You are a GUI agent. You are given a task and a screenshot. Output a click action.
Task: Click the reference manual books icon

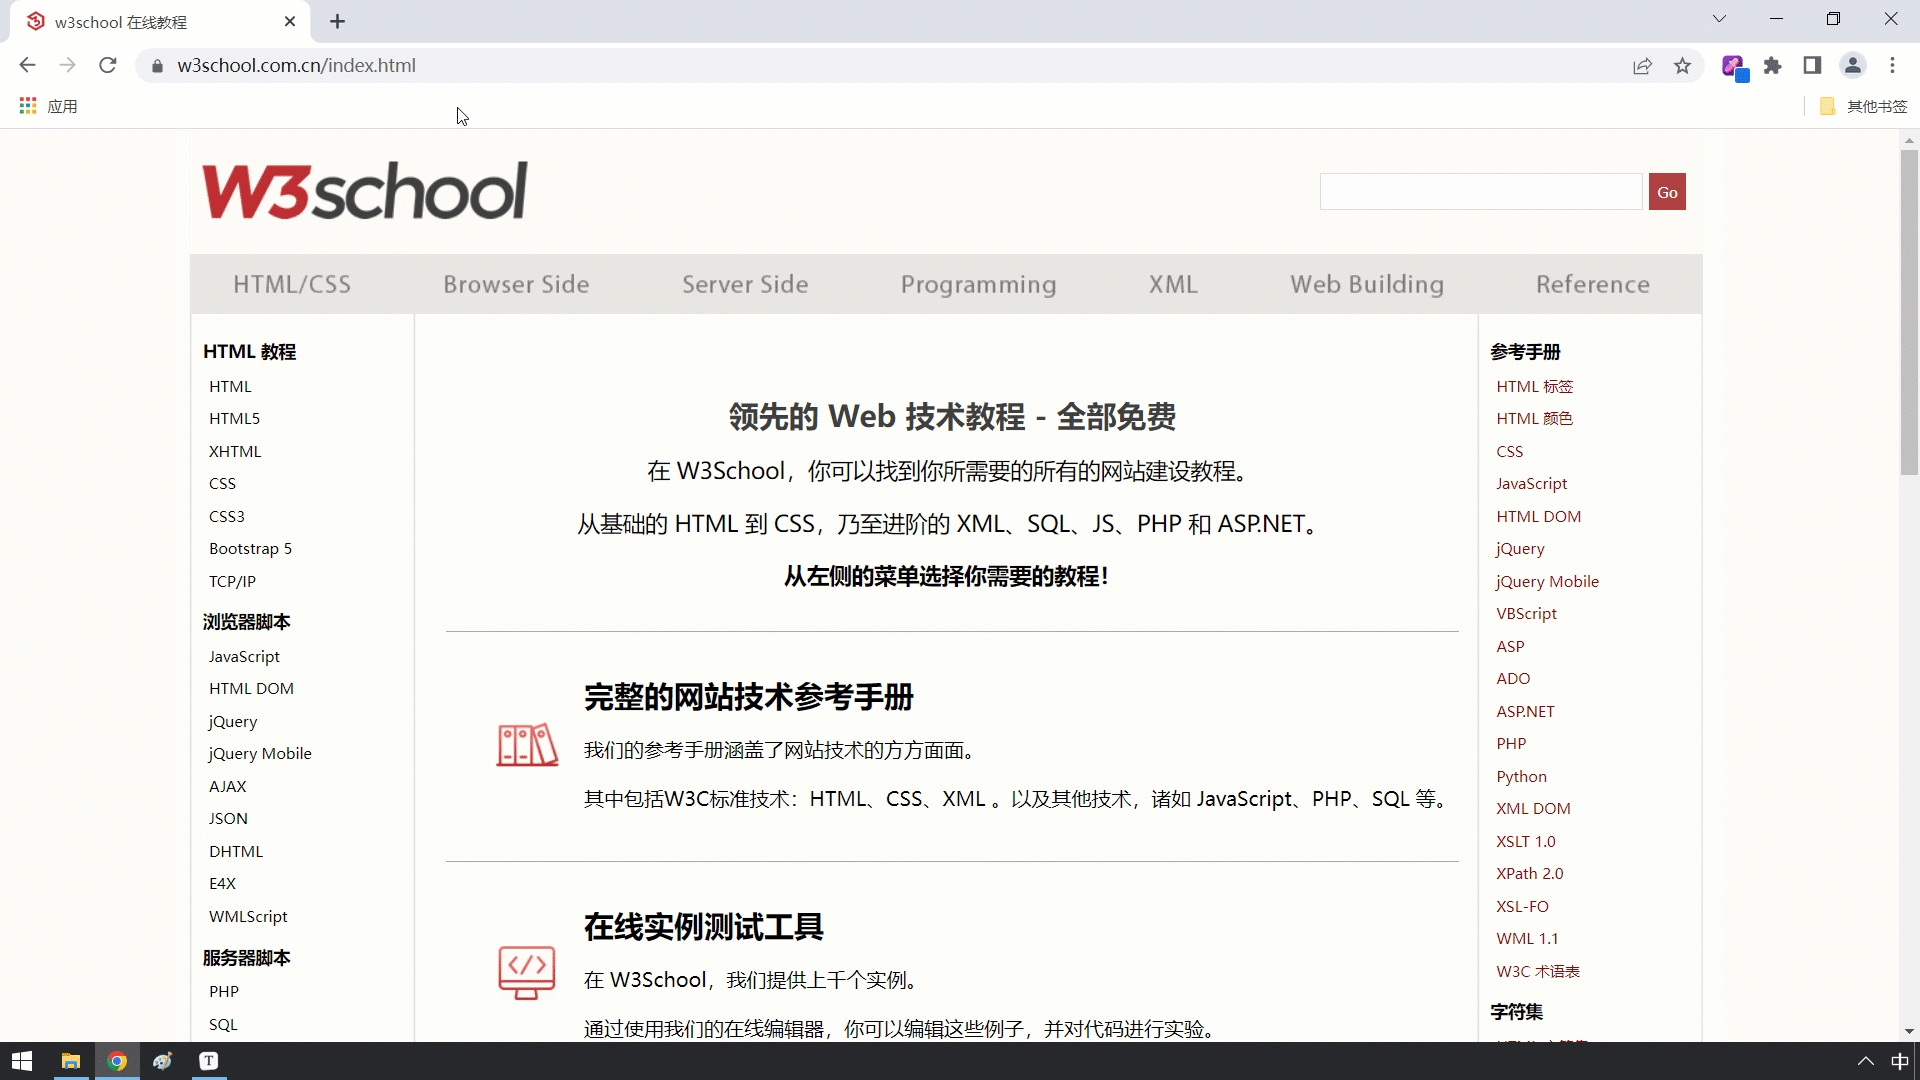(x=527, y=745)
